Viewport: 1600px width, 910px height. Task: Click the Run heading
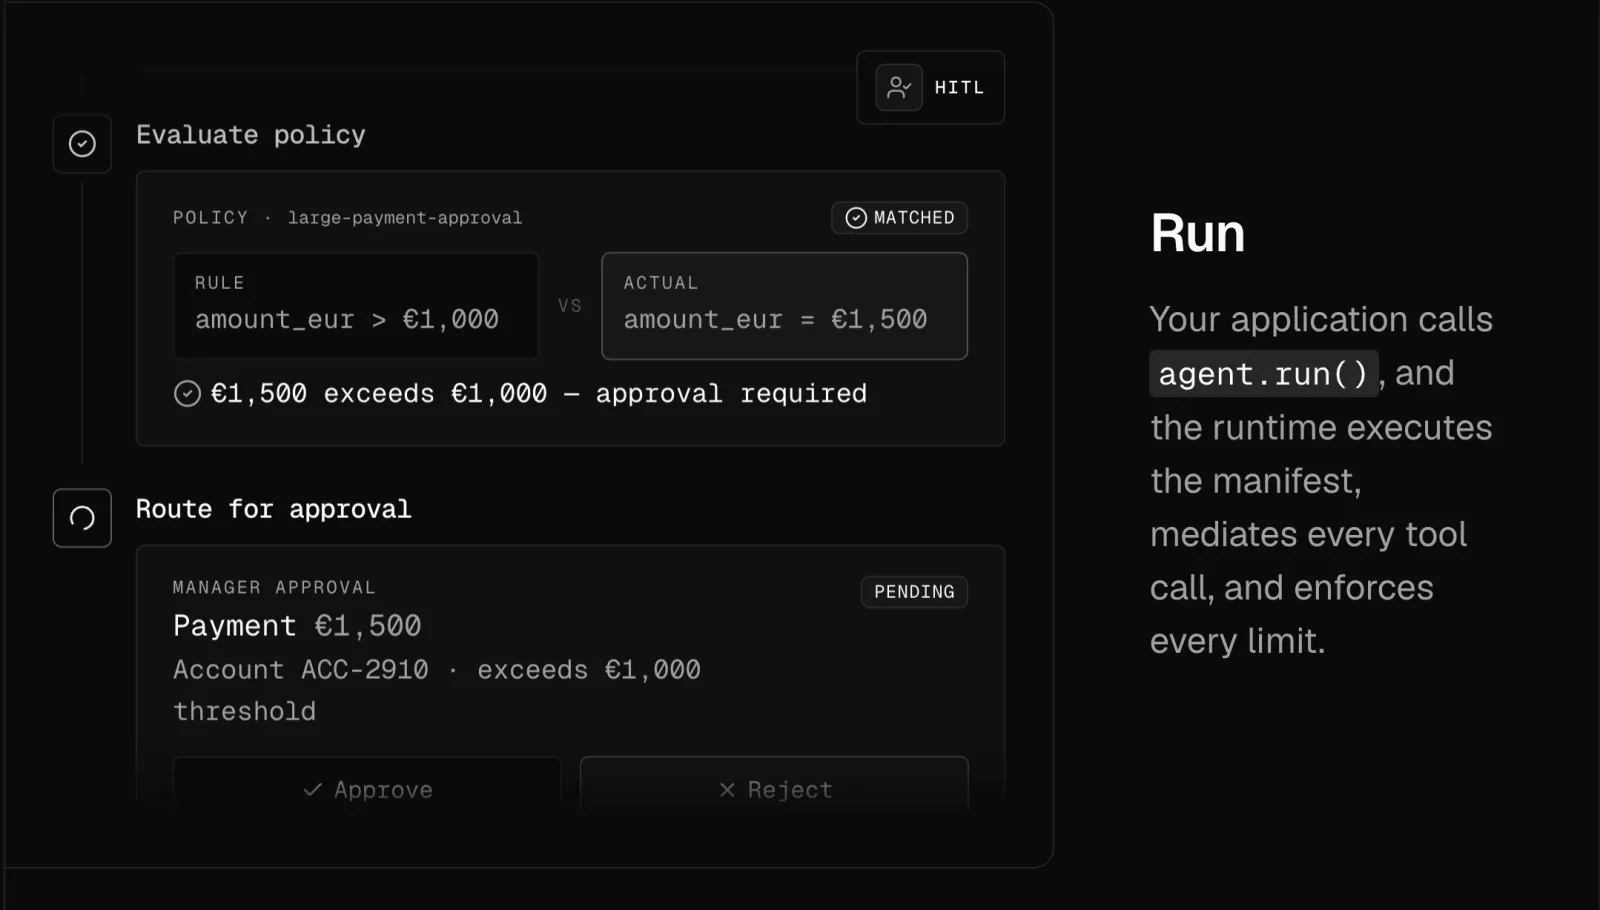pyautogui.click(x=1197, y=233)
